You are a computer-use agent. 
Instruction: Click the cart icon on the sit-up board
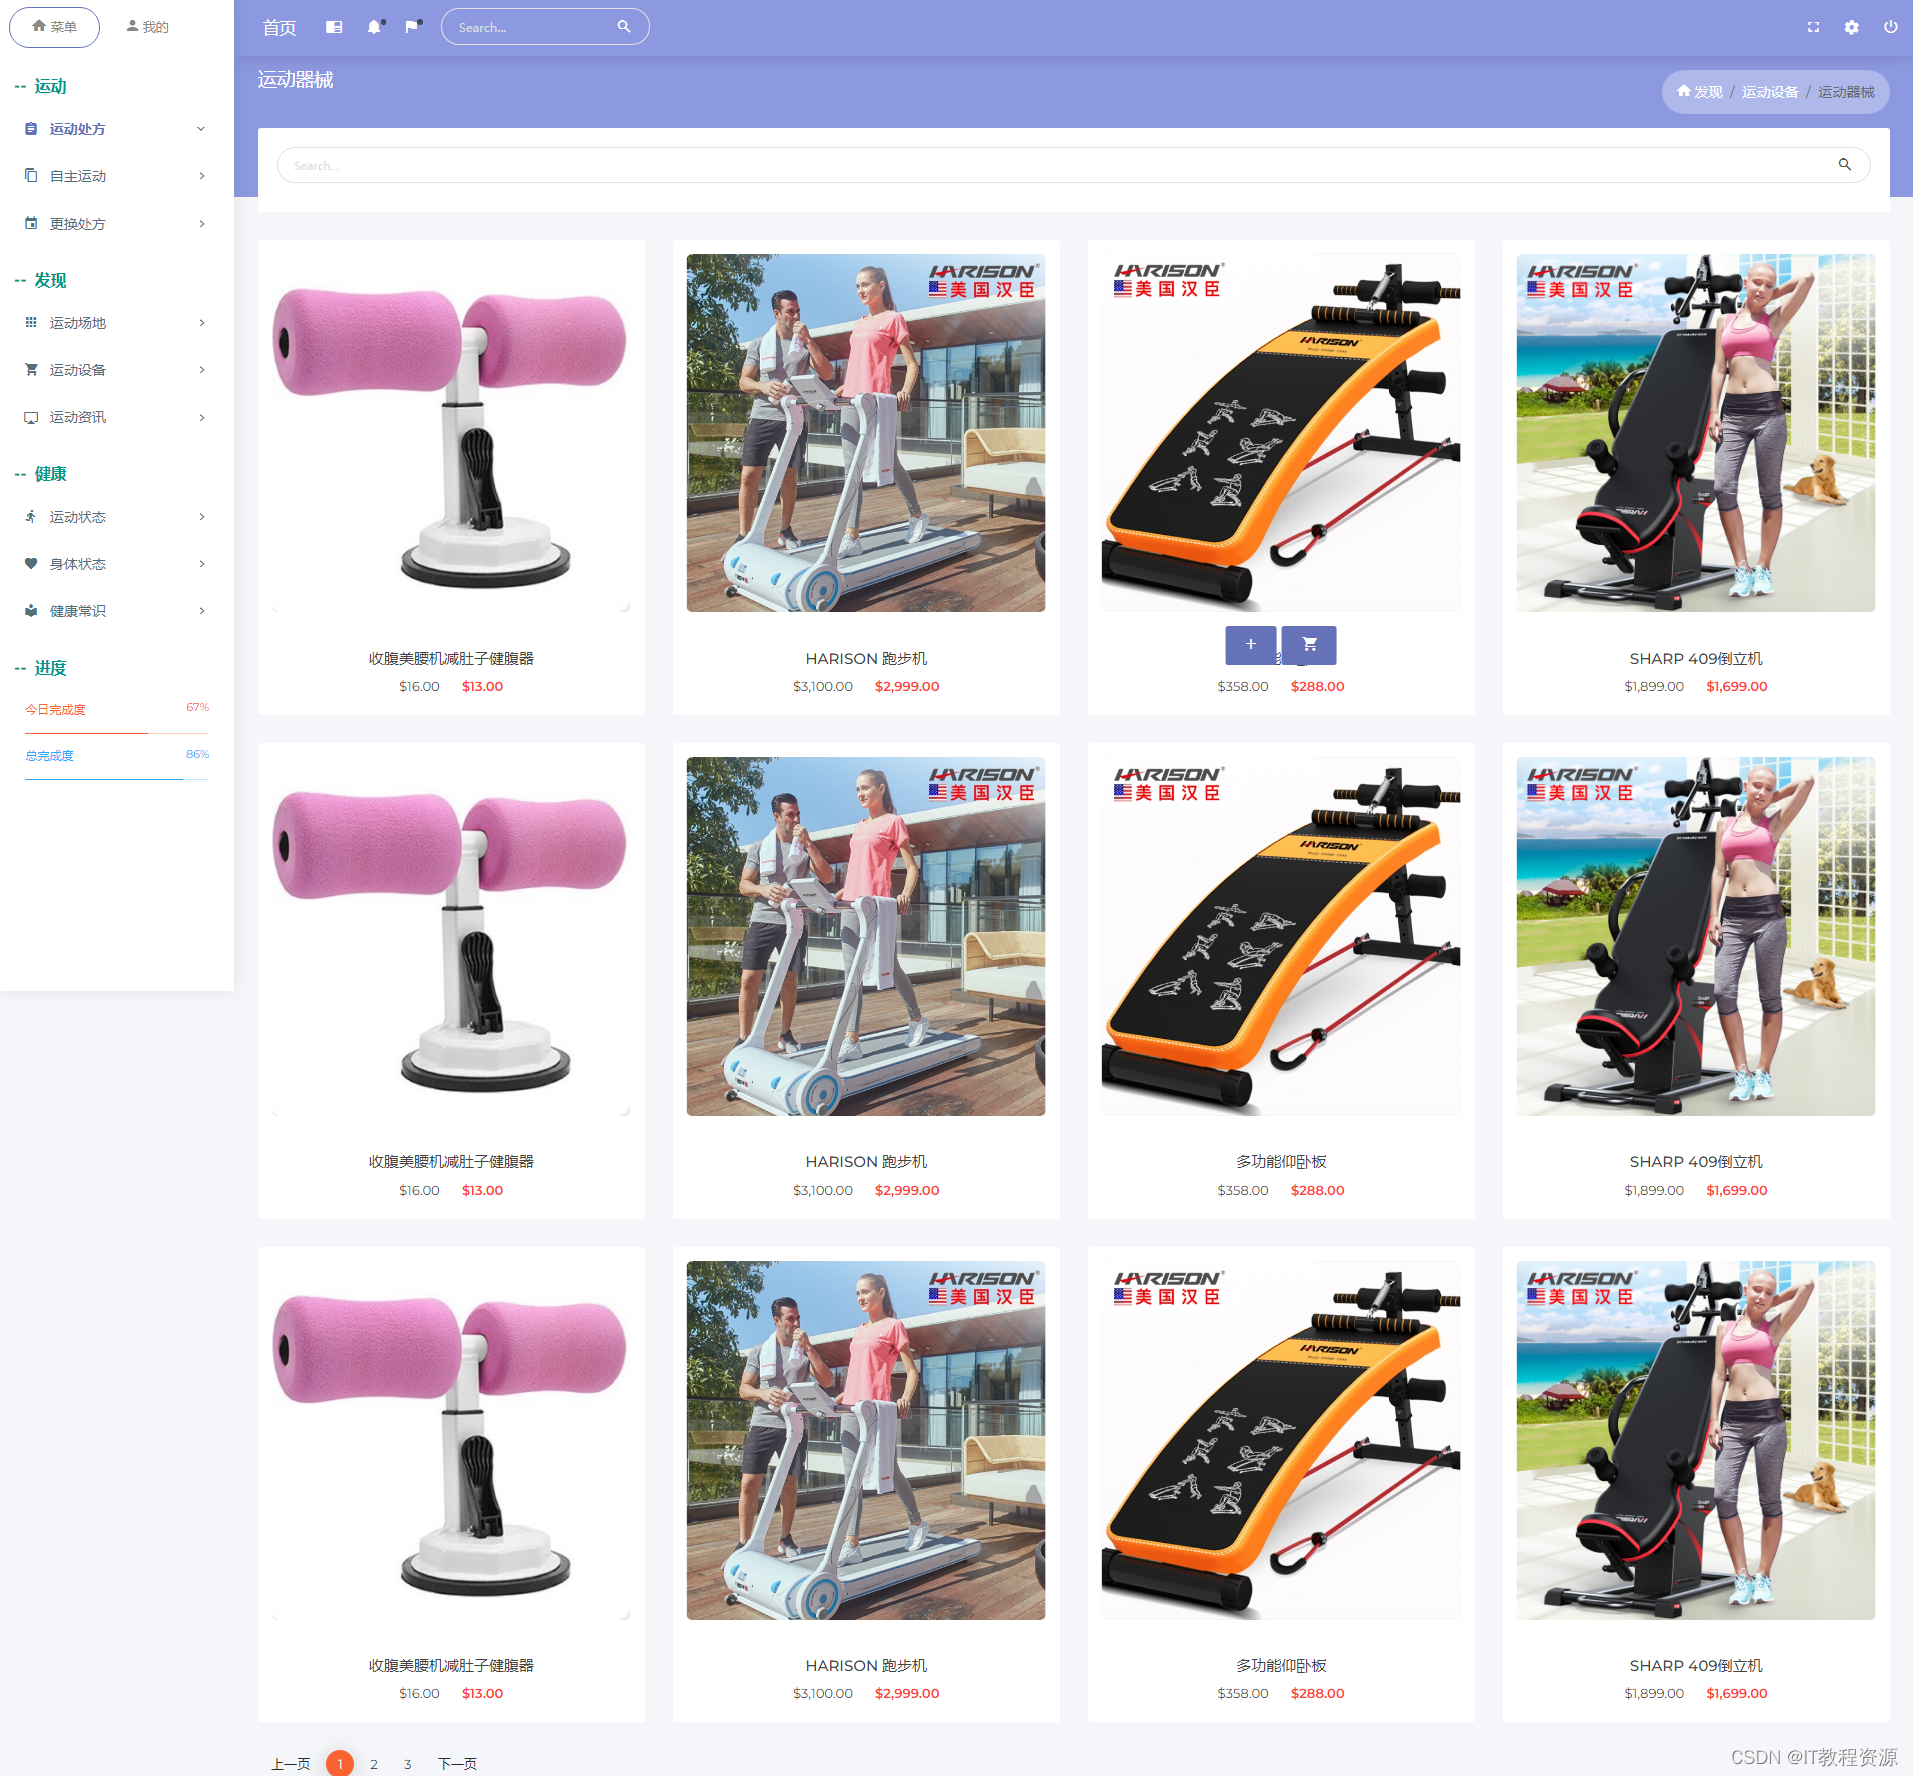(x=1309, y=645)
